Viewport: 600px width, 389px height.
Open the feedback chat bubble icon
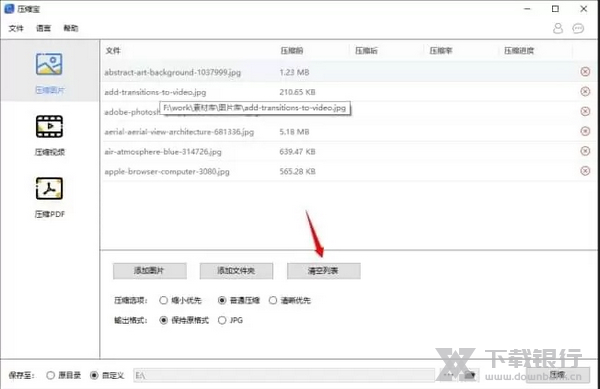tap(578, 28)
